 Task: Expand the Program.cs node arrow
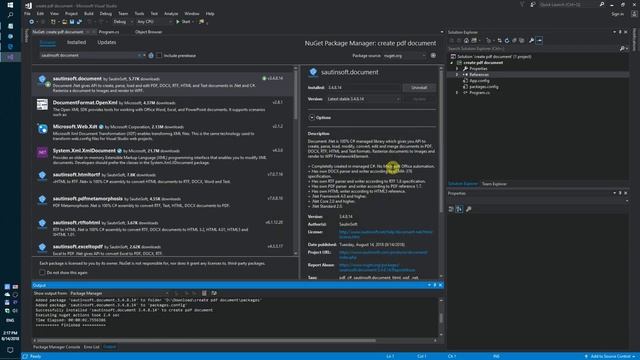pyautogui.click(x=457, y=93)
